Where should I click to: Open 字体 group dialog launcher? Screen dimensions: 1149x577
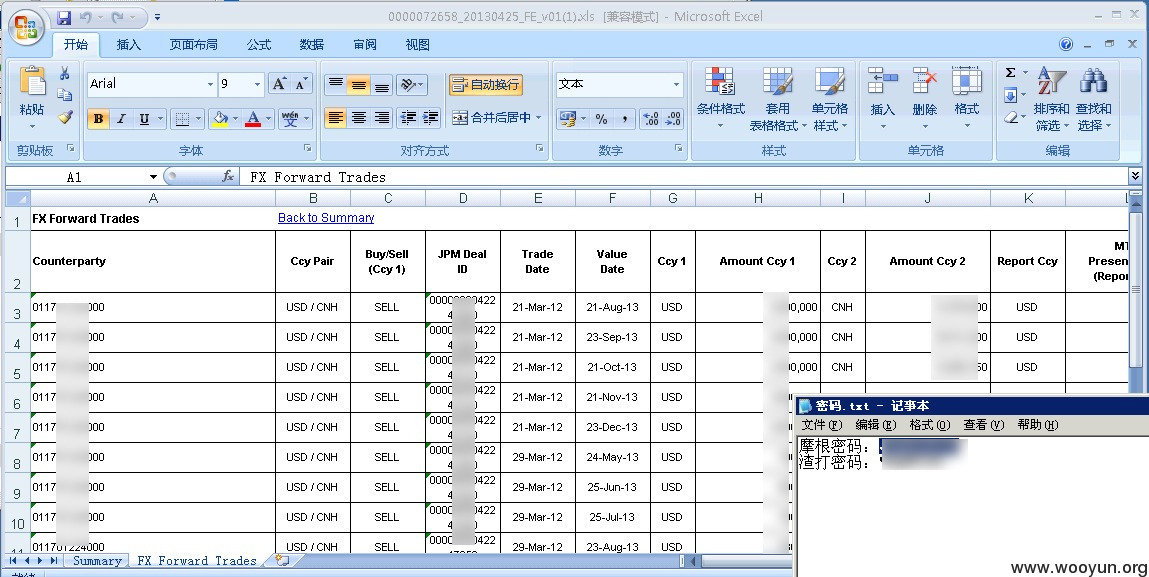pyautogui.click(x=308, y=149)
